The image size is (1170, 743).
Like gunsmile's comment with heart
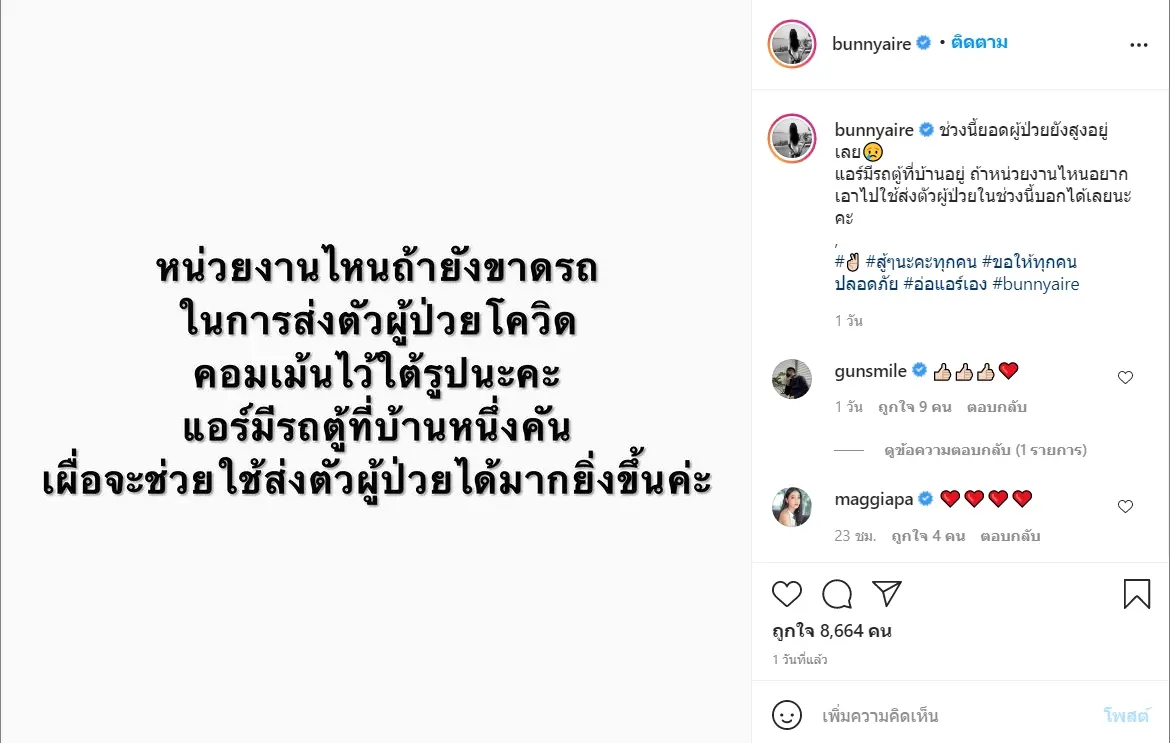pyautogui.click(x=1125, y=377)
